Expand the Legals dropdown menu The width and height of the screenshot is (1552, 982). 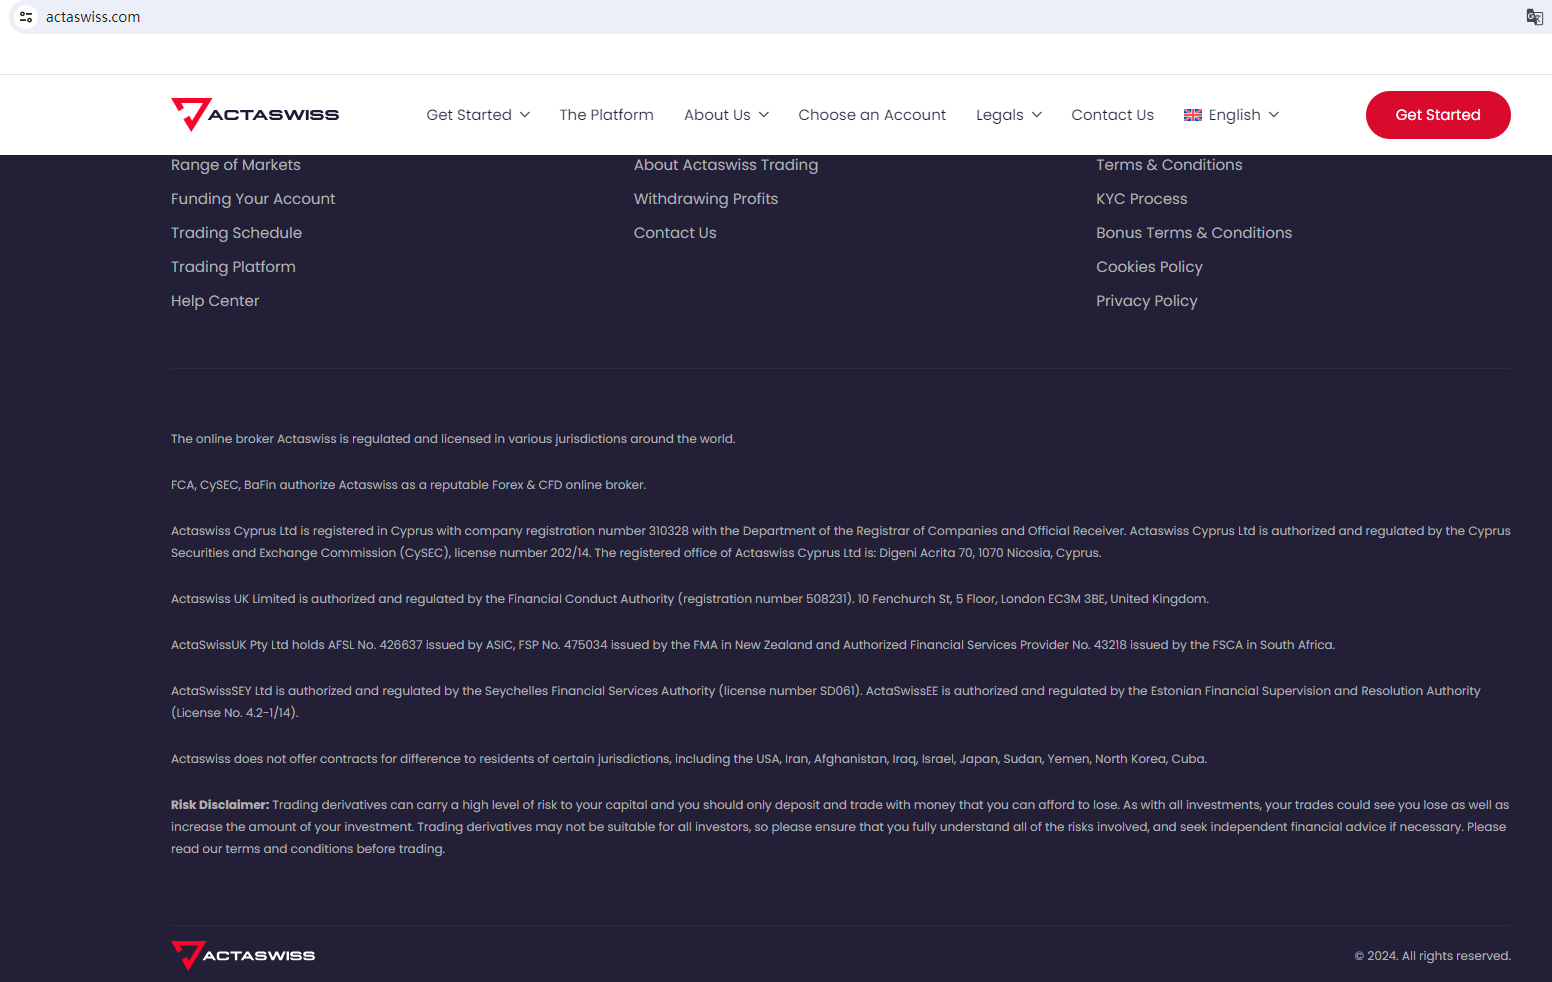click(x=1009, y=115)
